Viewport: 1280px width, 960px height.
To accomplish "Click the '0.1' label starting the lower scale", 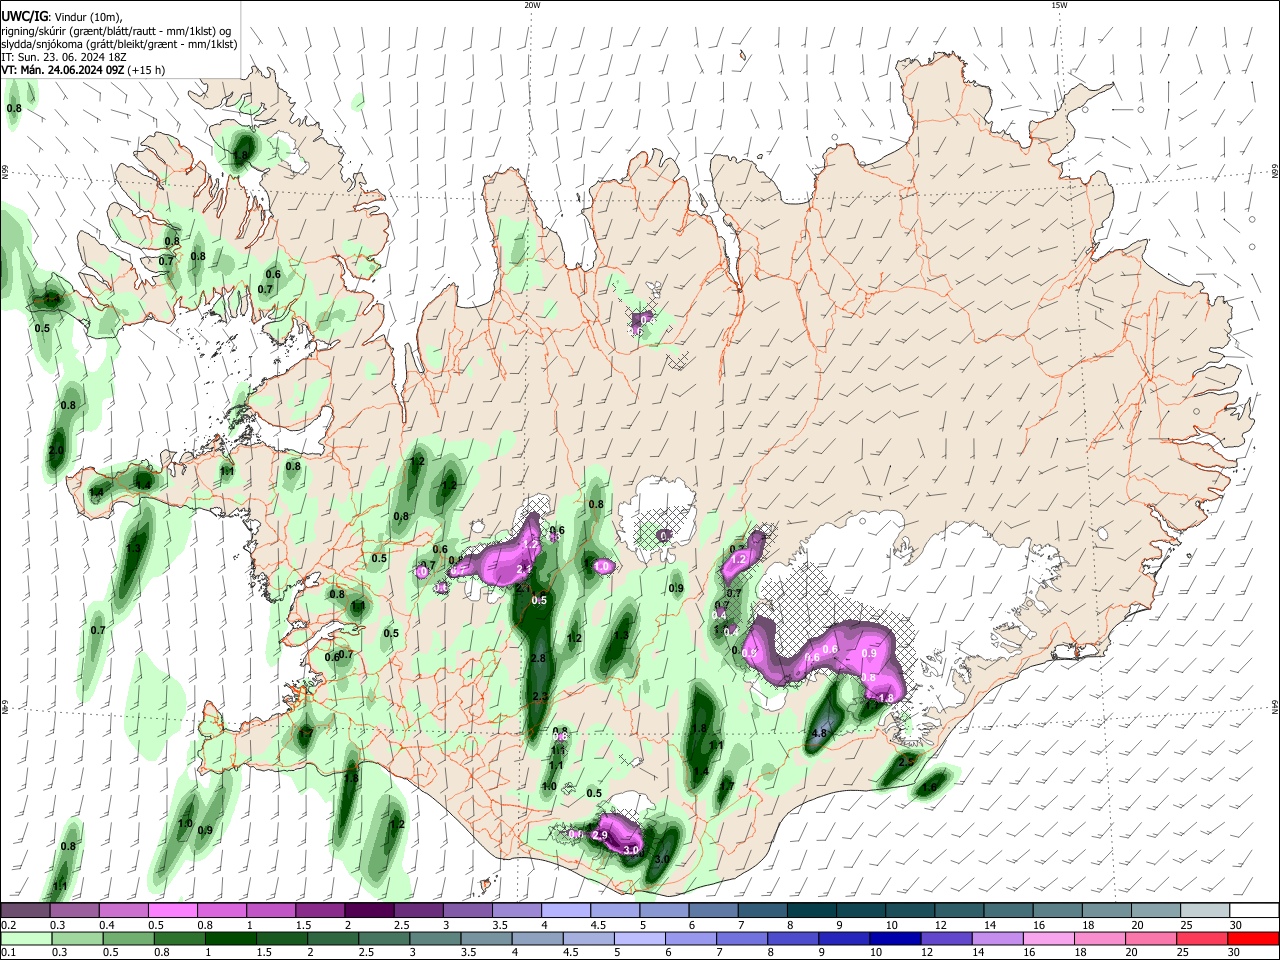I will [x=8, y=953].
